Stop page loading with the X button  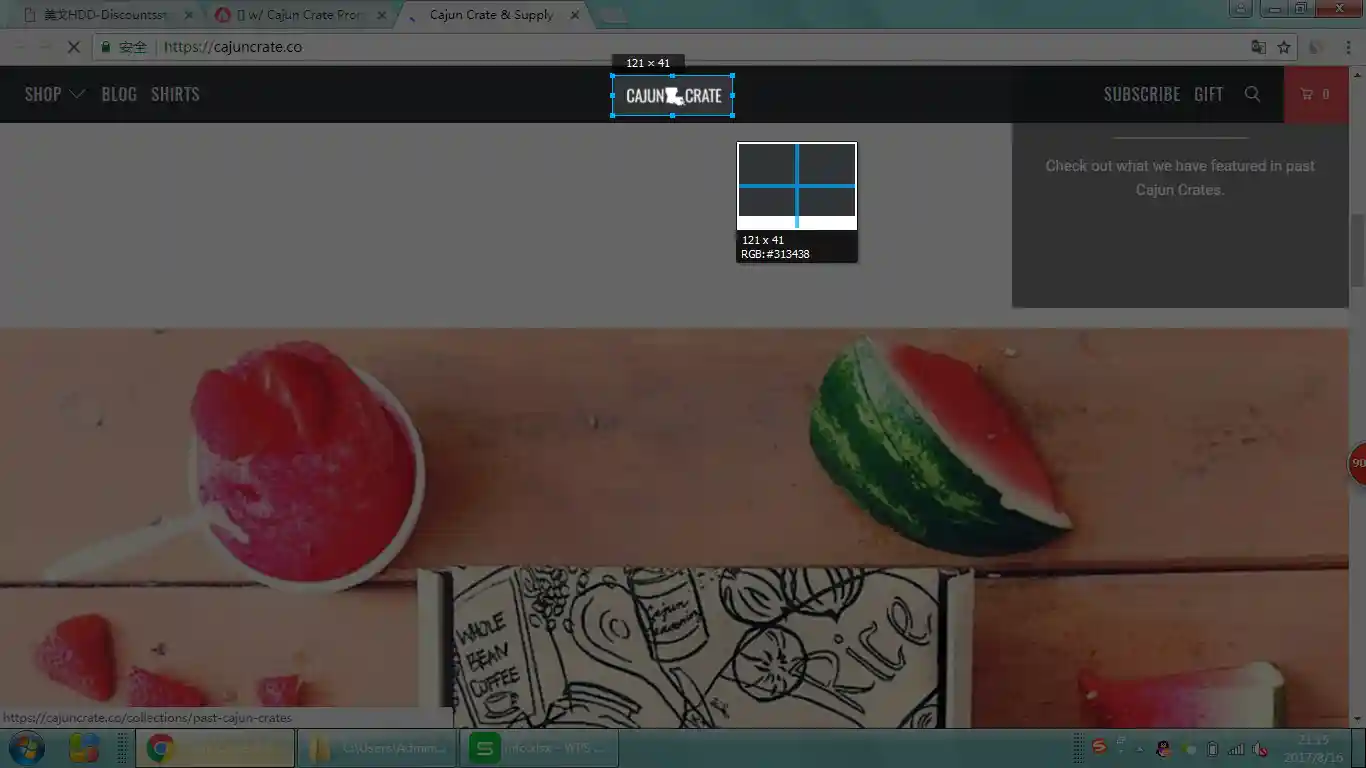(73, 47)
